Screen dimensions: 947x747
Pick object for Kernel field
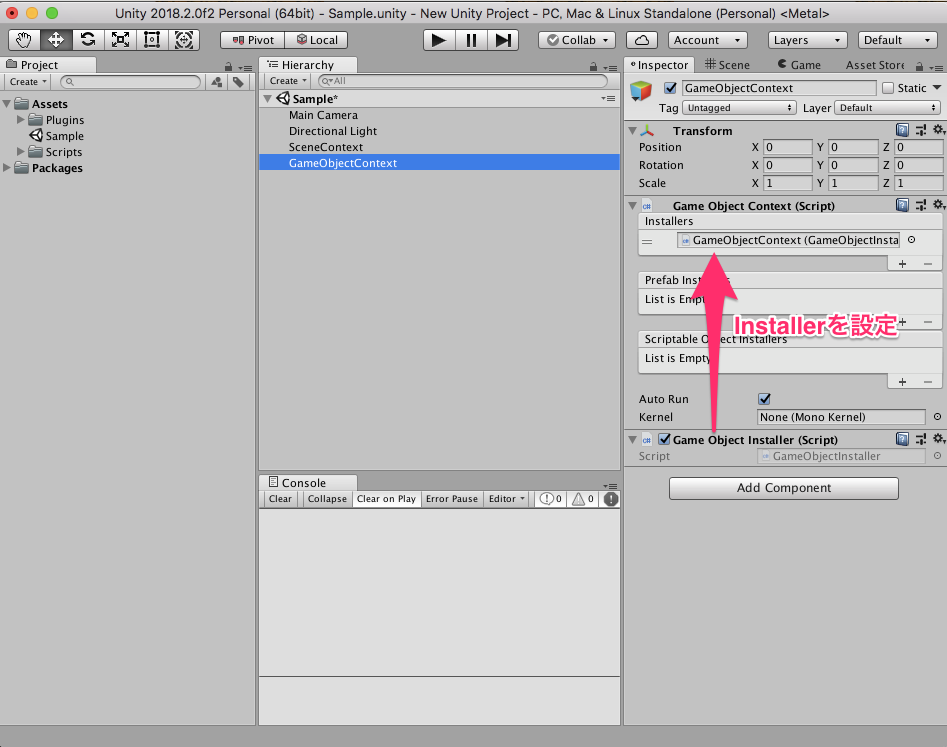[x=937, y=417]
